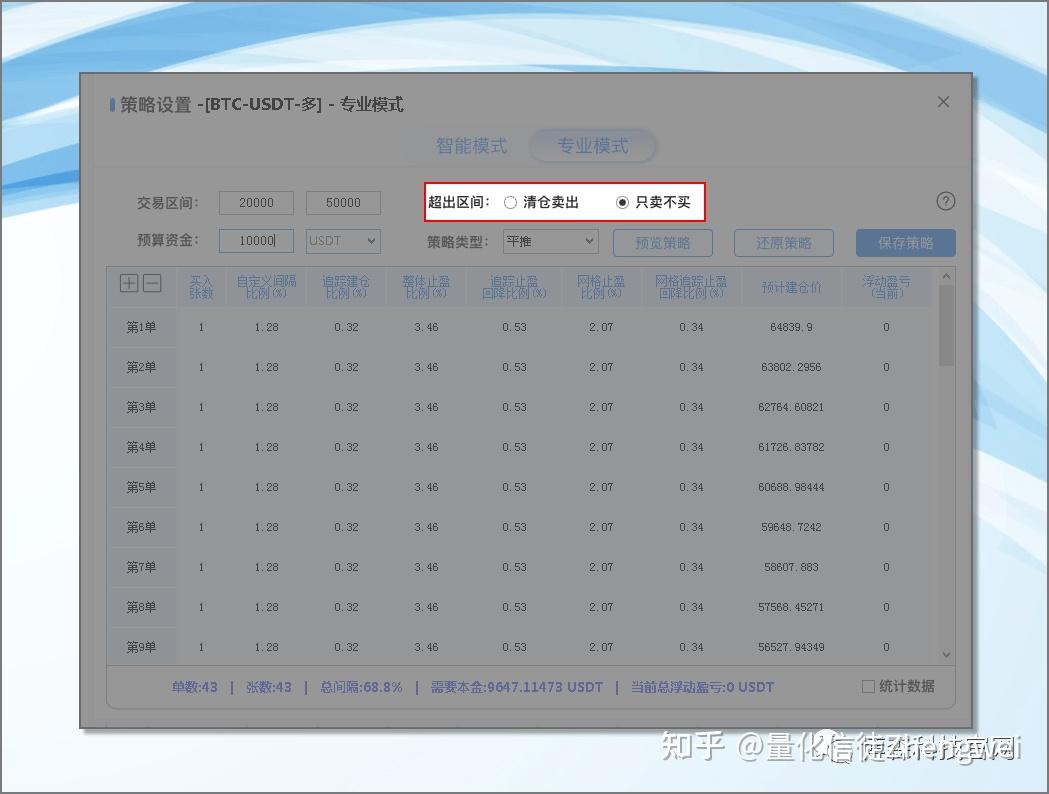This screenshot has width=1049, height=794.
Task: Click the 2.07 cell in 第5单
Action: pos(601,487)
